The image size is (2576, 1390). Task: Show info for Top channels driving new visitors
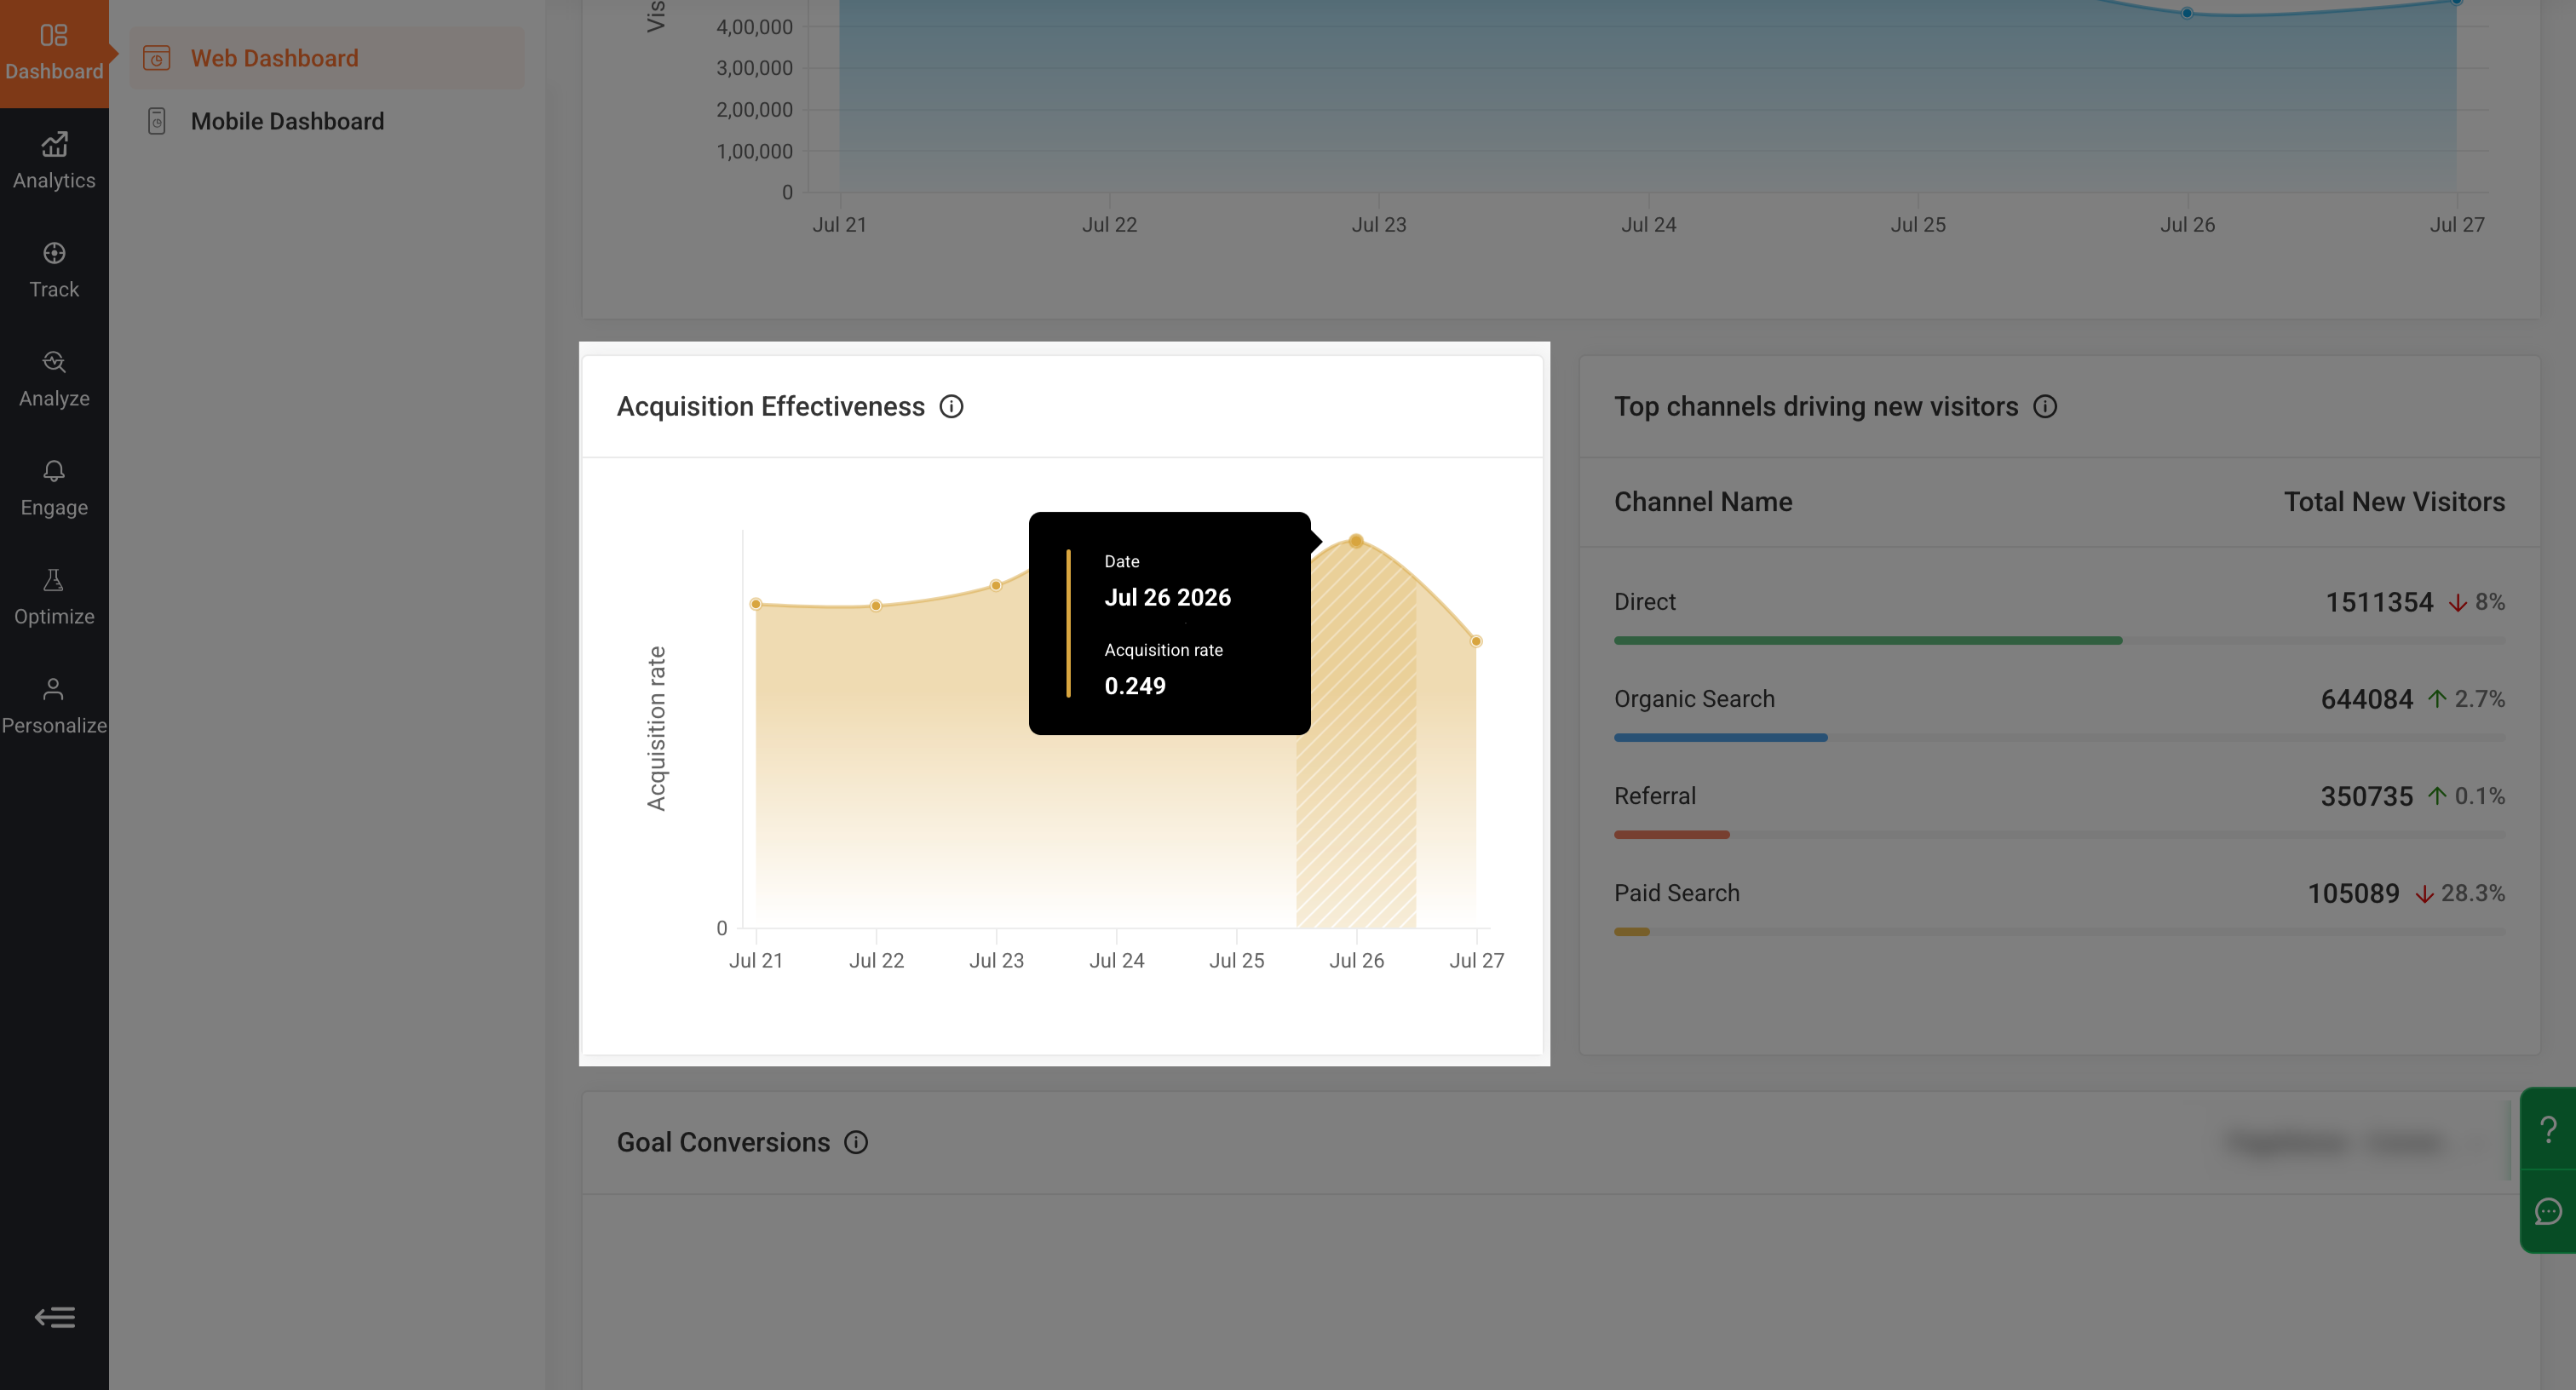point(2045,406)
